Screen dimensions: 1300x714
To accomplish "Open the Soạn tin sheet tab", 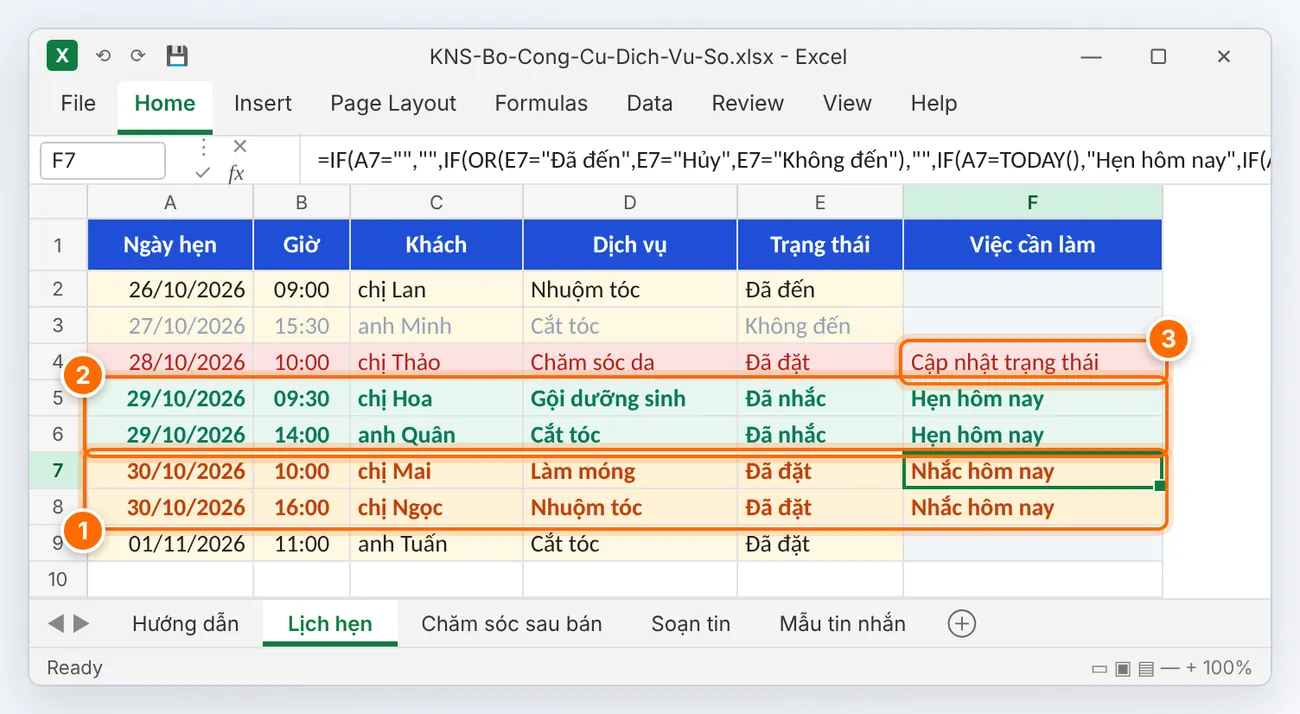I will tap(691, 624).
